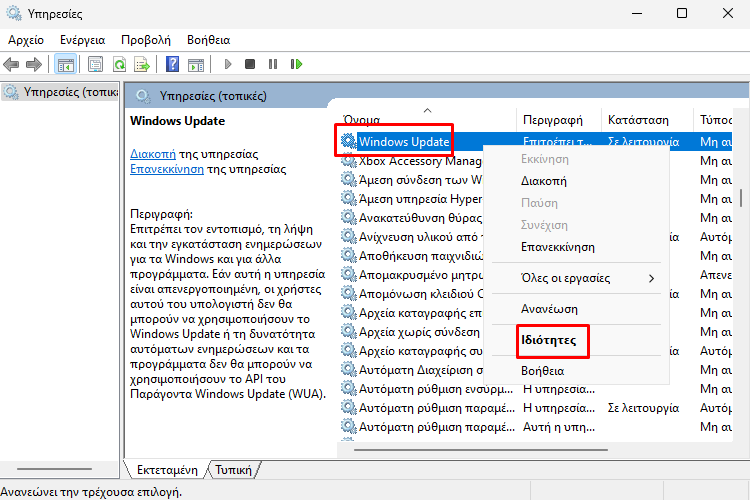Click gear icon beside Αρχεία χωρίς σύνδεση
Image resolution: width=750 pixels, height=500 pixels.
click(348, 332)
